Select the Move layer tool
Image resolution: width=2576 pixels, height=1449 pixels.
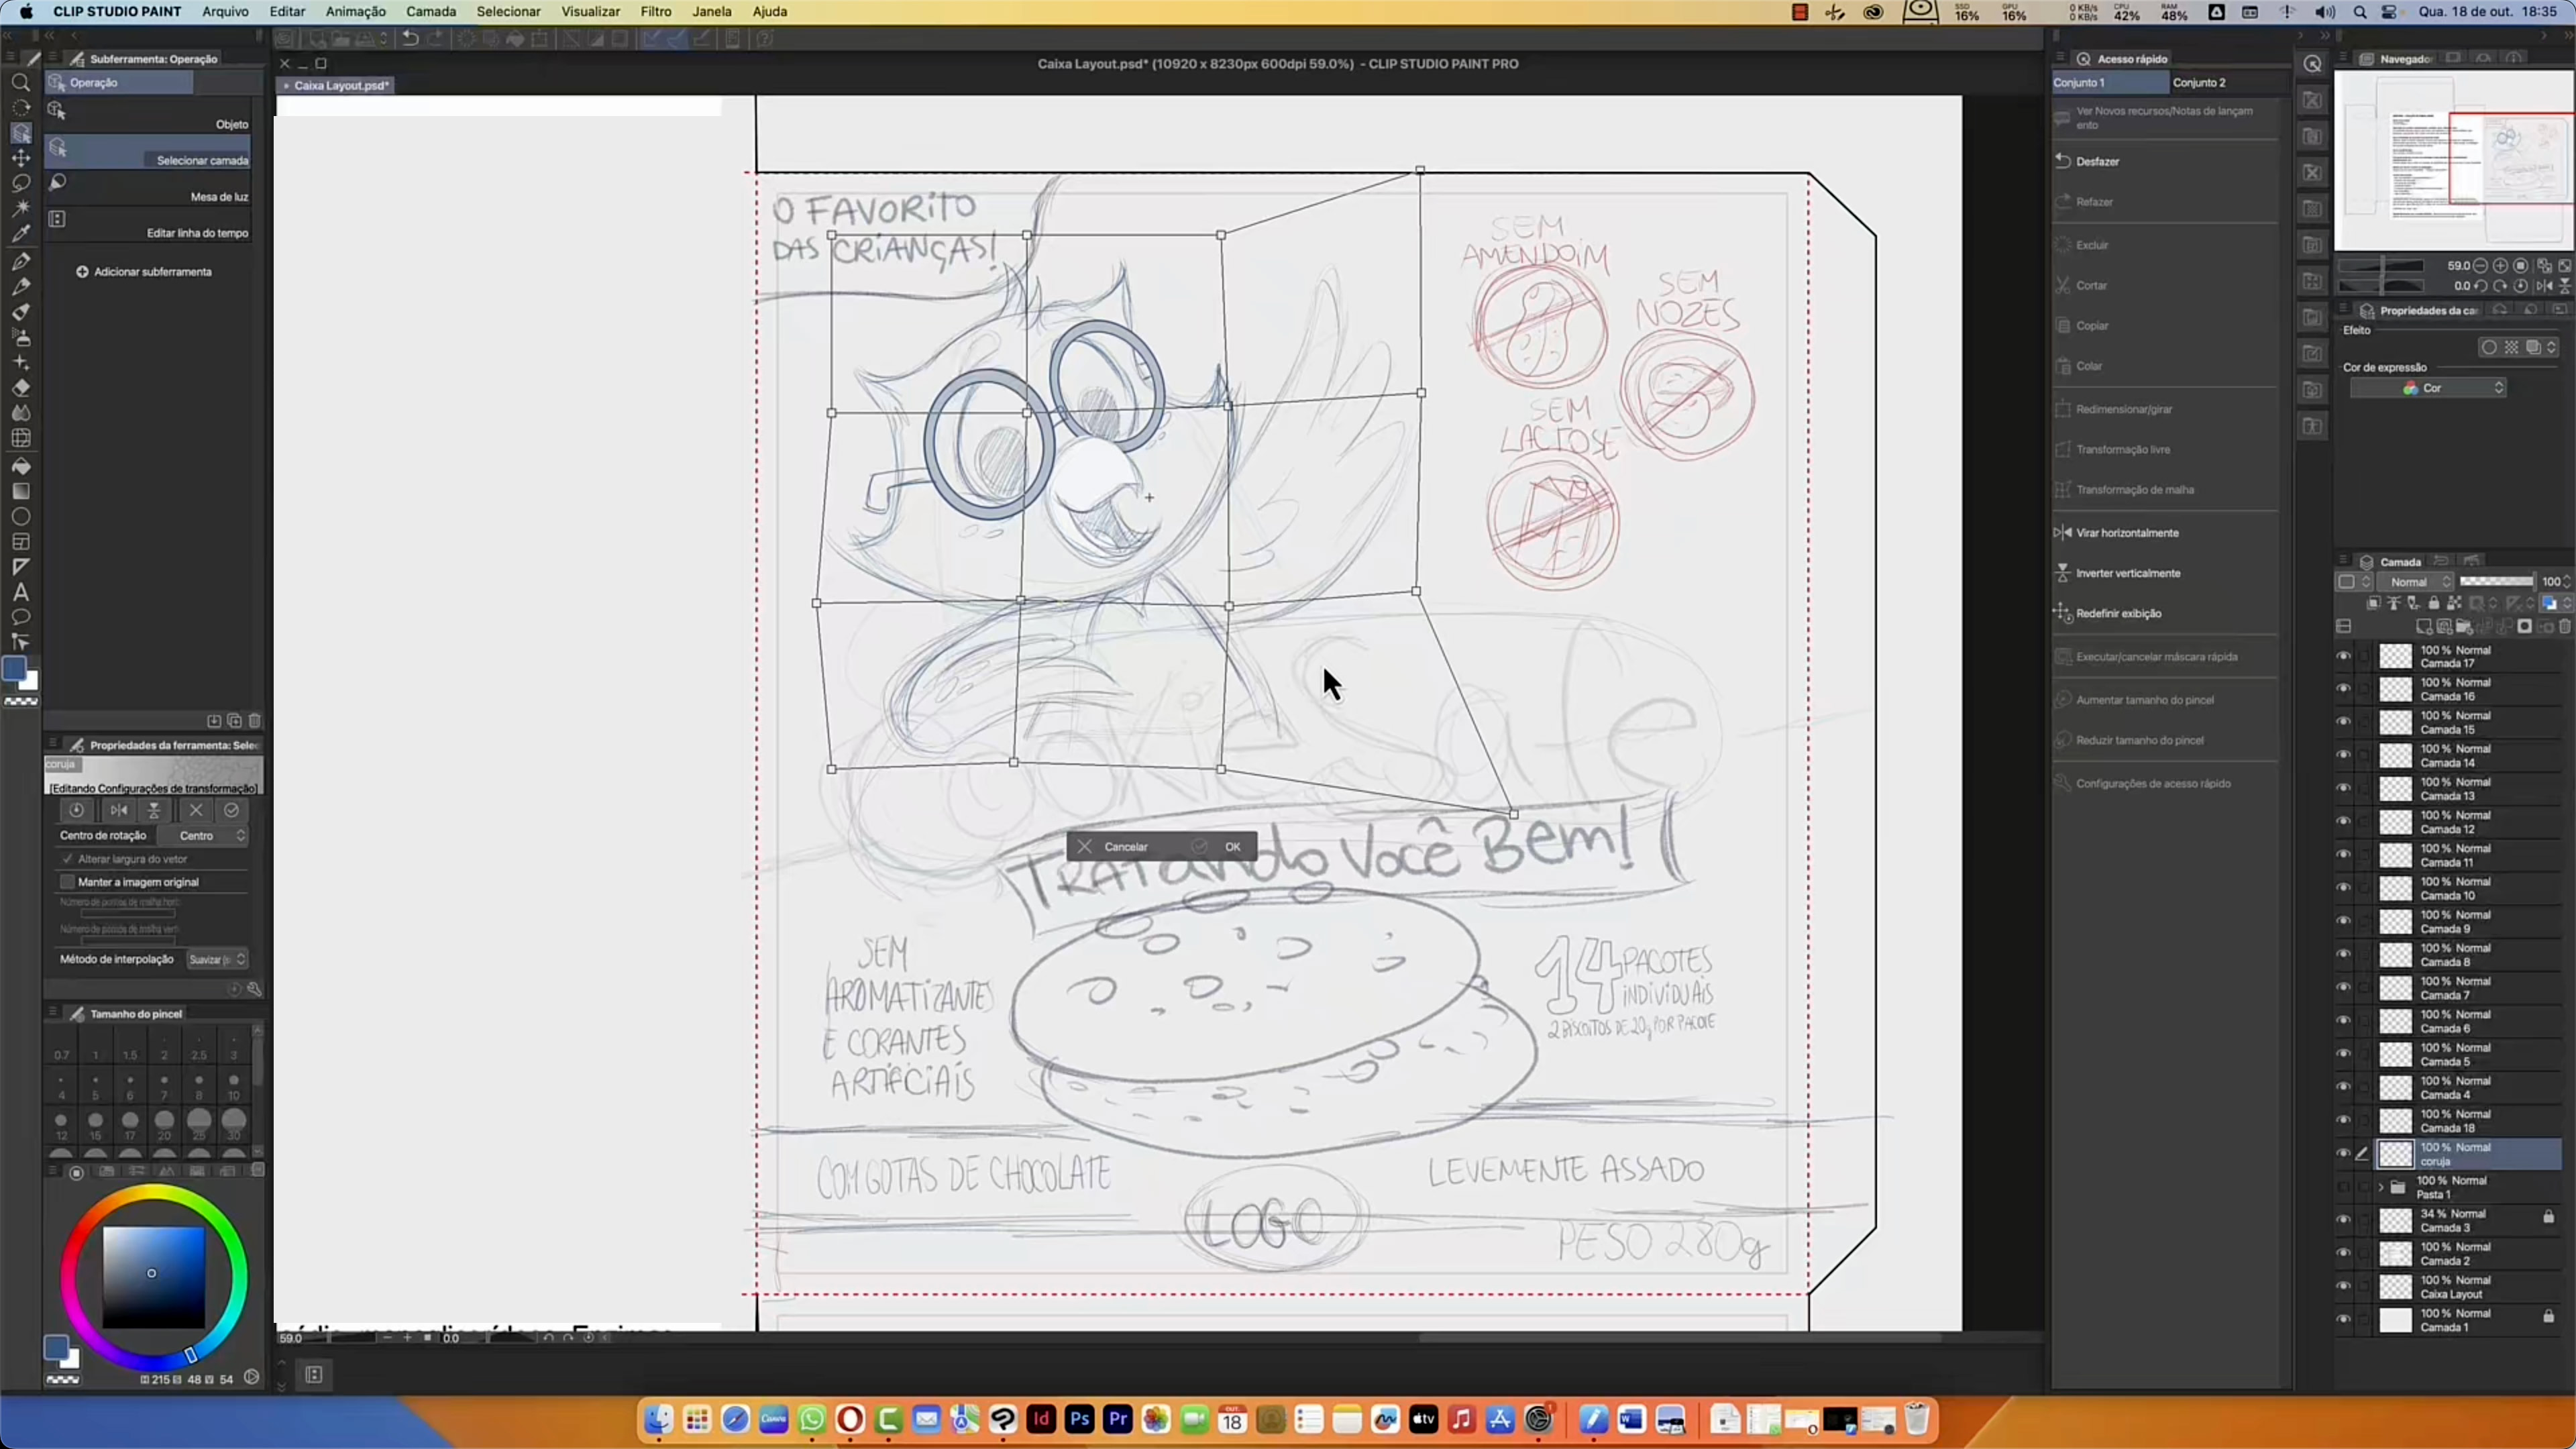point(20,158)
